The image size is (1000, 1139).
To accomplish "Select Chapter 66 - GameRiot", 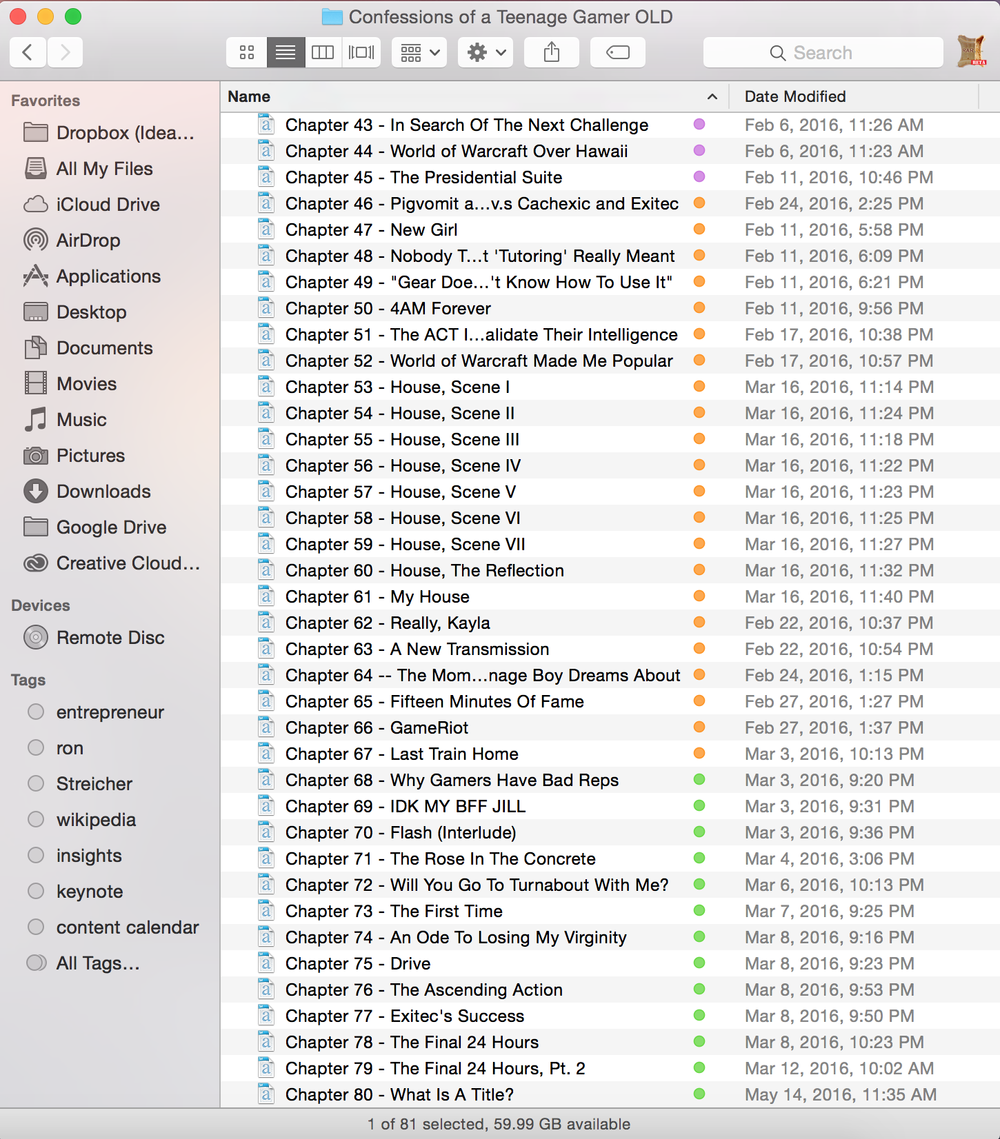I will pyautogui.click(x=610, y=727).
